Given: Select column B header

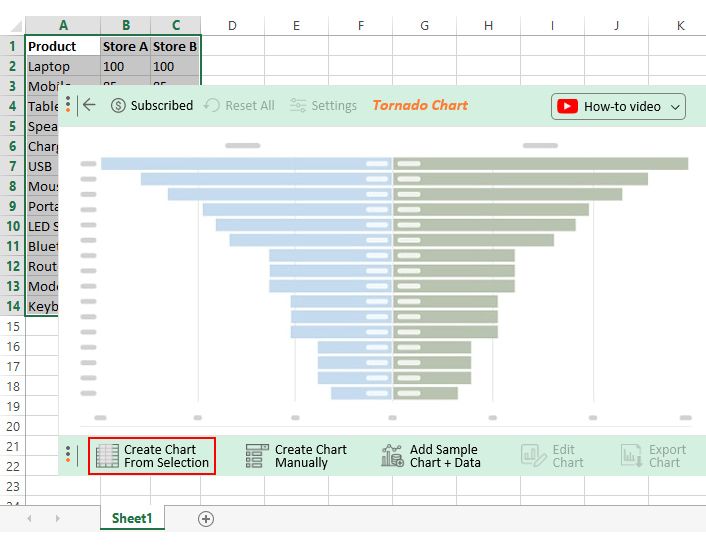Looking at the screenshot, I should [x=126, y=25].
